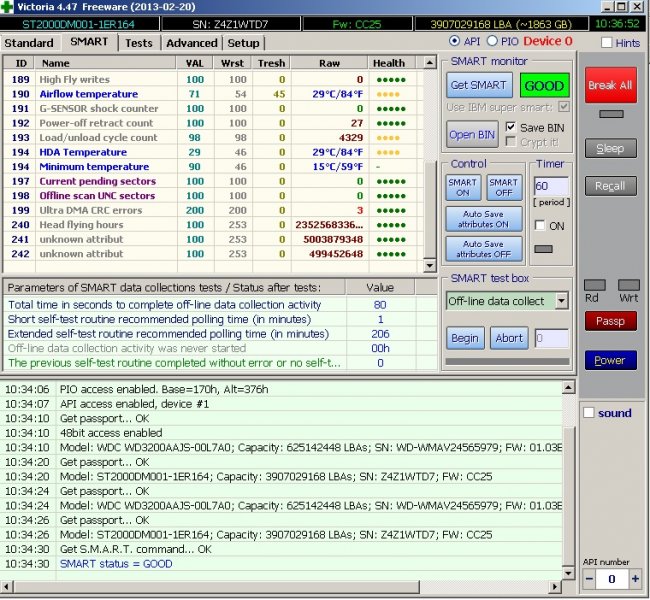Image resolution: width=650 pixels, height=600 pixels.
Task: Turn SMART OFF in Control panel
Action: tap(504, 188)
